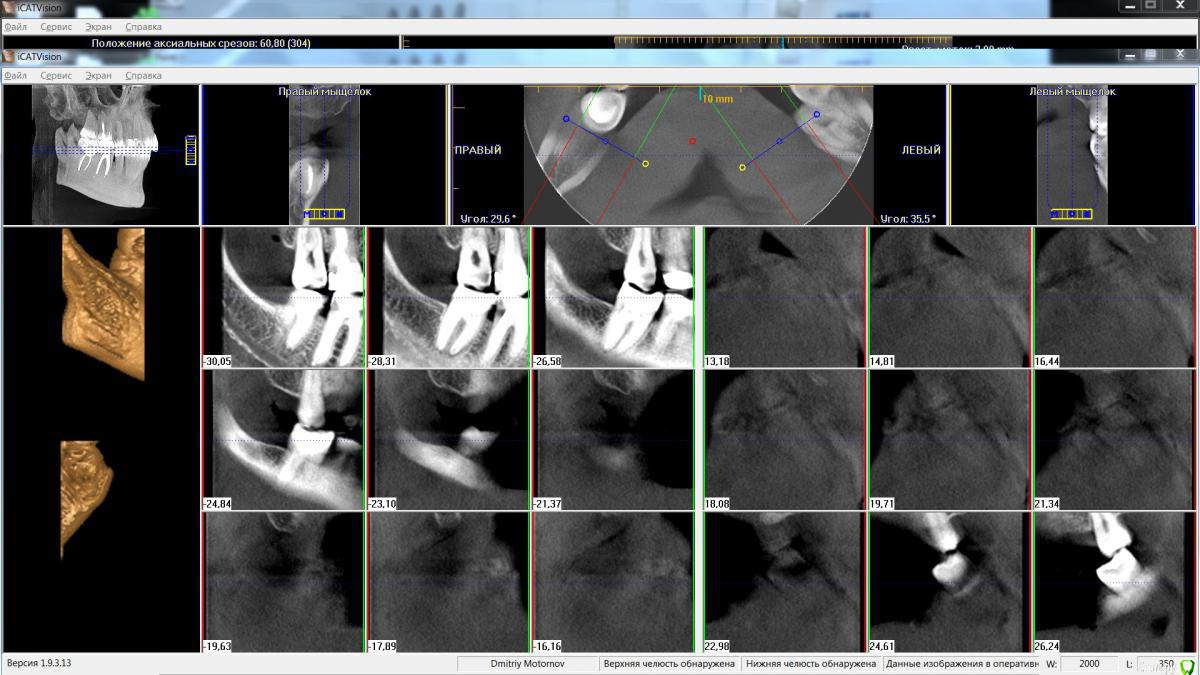Click the green shield icon in status bar
This screenshot has width=1200, height=675.
tap(1187, 665)
